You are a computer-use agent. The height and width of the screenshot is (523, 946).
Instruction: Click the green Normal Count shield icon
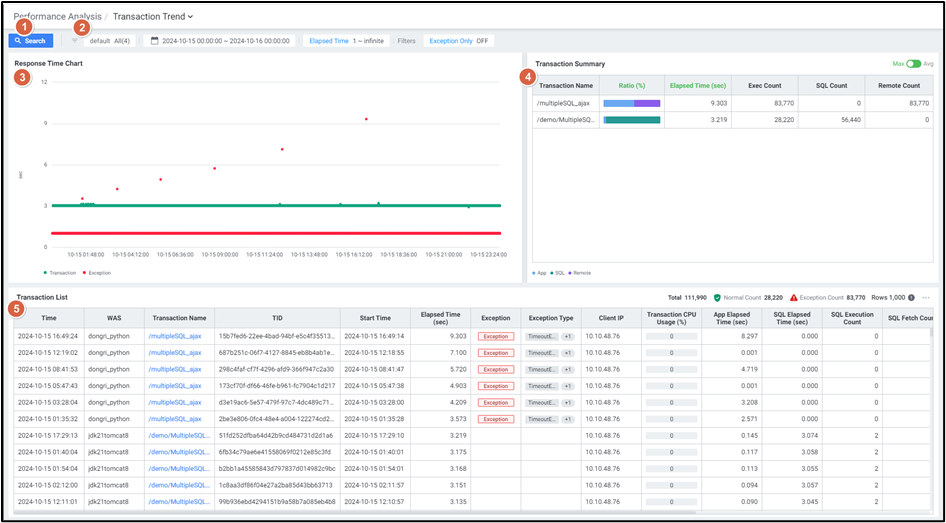pos(717,298)
